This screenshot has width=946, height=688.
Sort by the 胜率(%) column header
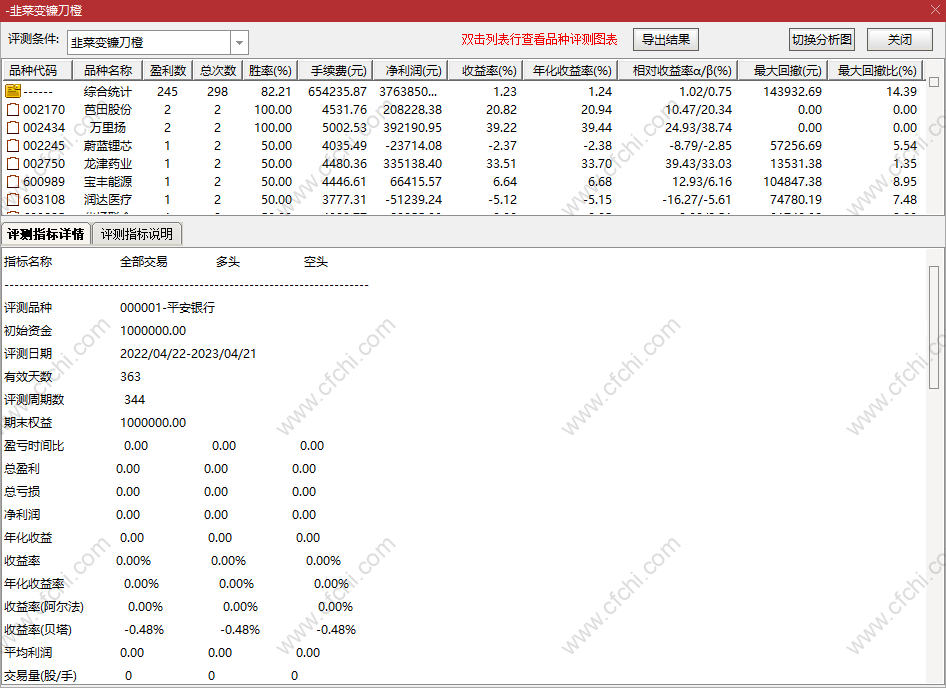click(270, 71)
